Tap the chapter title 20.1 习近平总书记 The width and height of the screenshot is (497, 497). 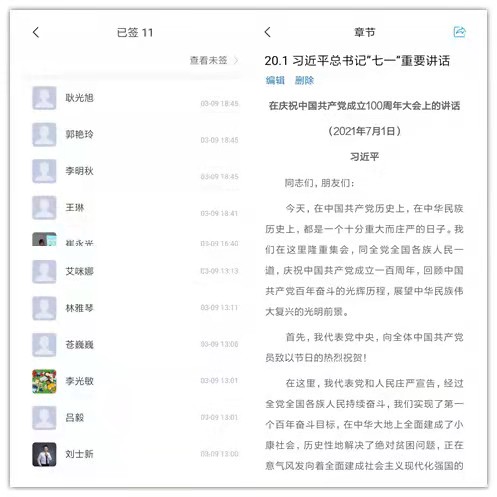coord(357,61)
